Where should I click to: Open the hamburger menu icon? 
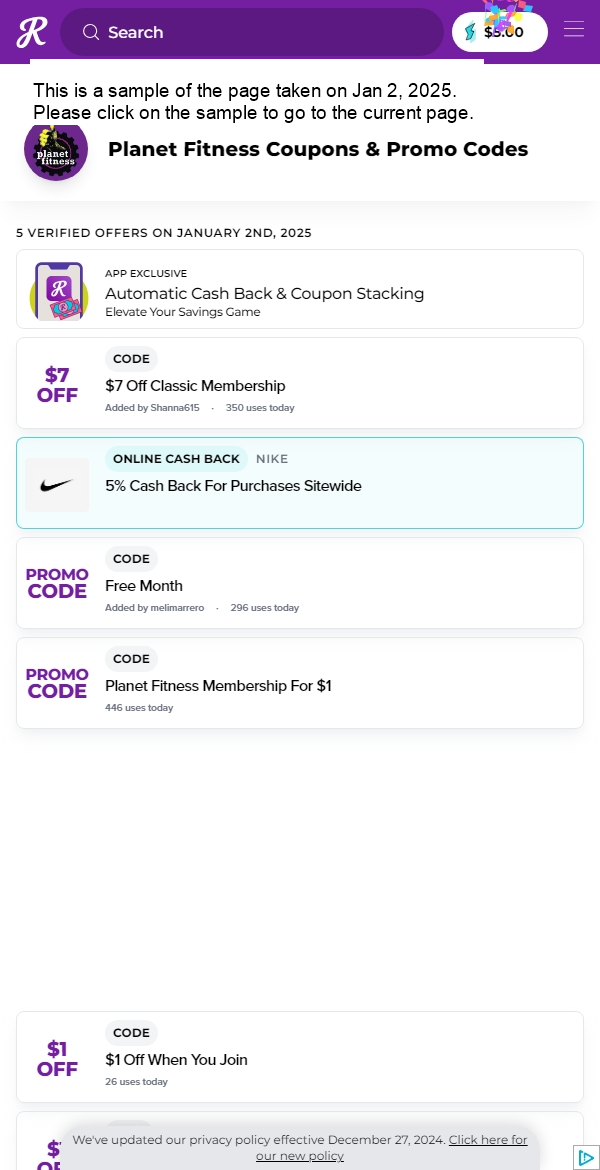pos(573,28)
